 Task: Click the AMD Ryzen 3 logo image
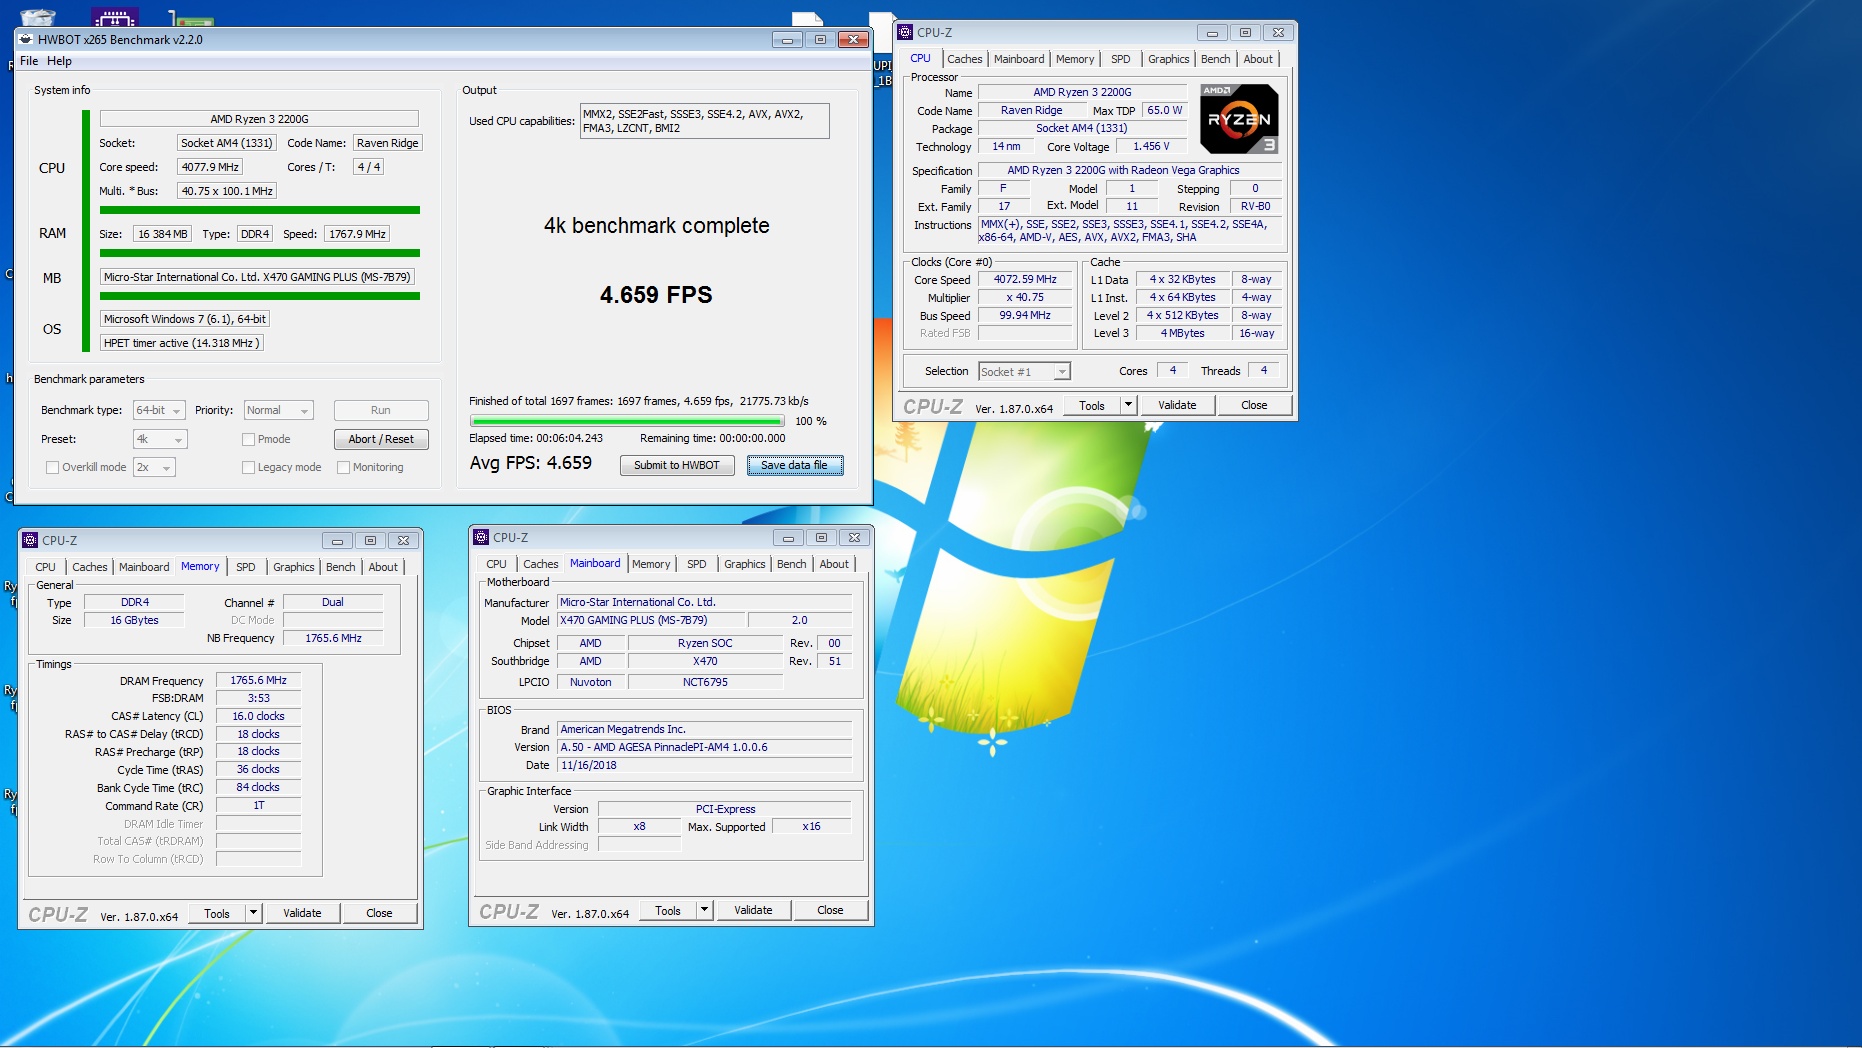(x=1238, y=118)
